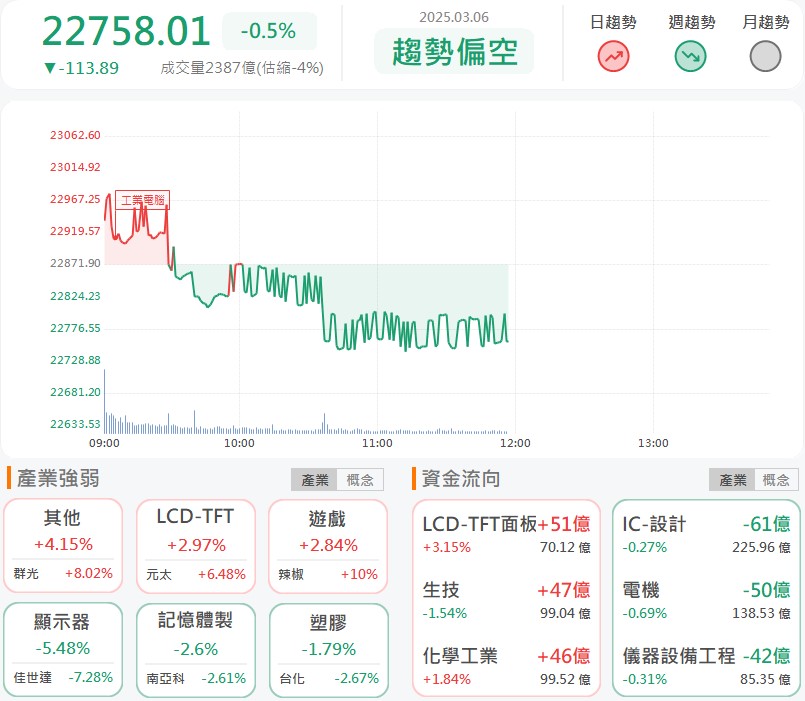This screenshot has width=805, height=701.
Task: Click the gray monthly trend circle icon
Action: [765, 56]
